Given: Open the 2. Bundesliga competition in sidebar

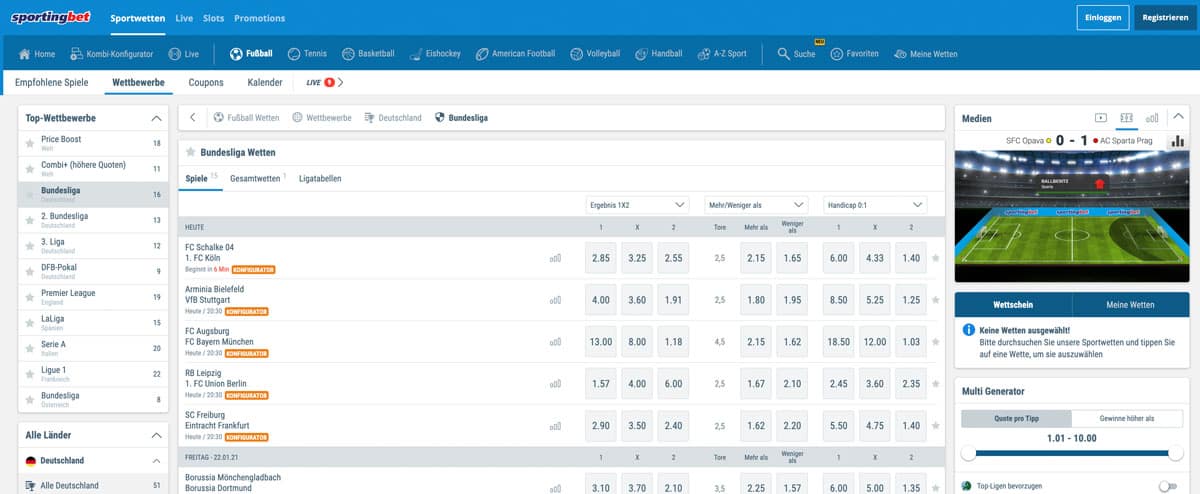Looking at the screenshot, I should pos(93,220).
